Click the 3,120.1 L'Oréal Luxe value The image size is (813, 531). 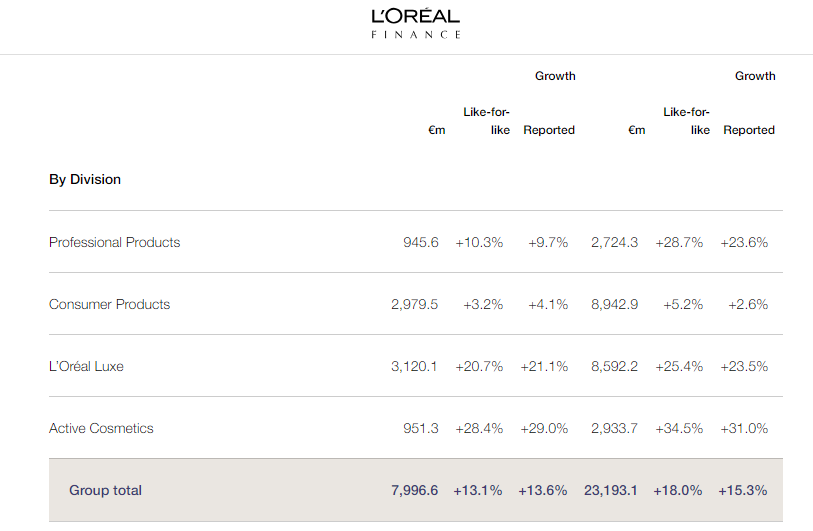(414, 366)
